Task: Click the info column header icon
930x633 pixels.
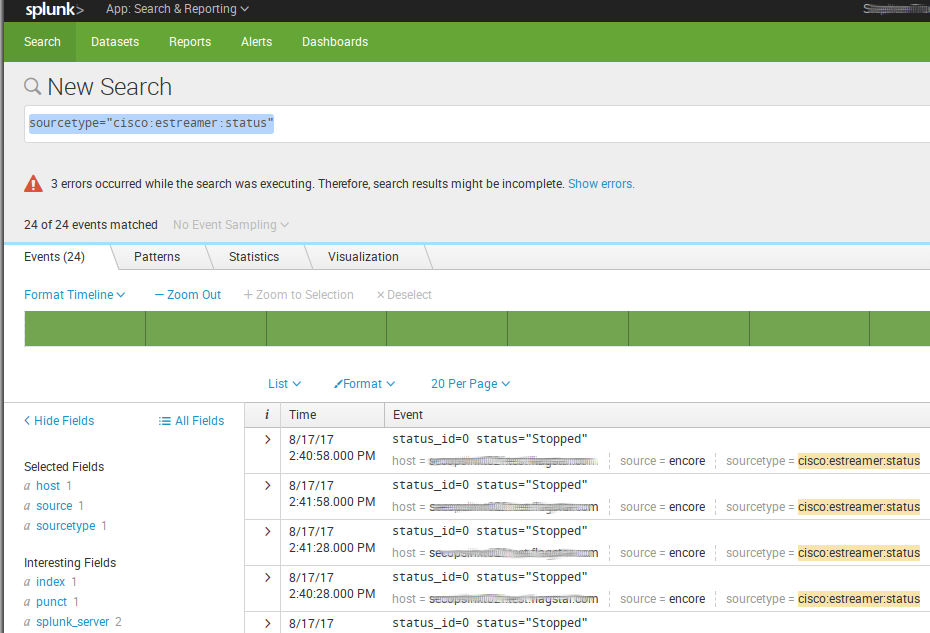Action: [x=266, y=414]
